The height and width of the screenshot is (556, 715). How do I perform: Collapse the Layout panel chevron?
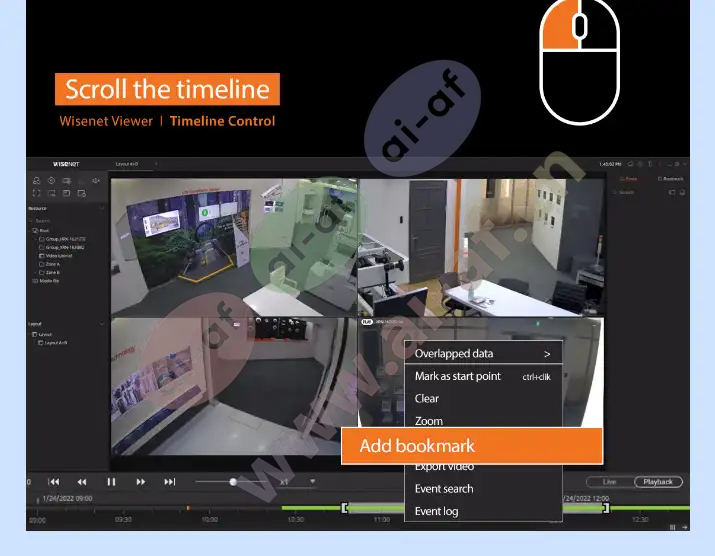click(102, 324)
